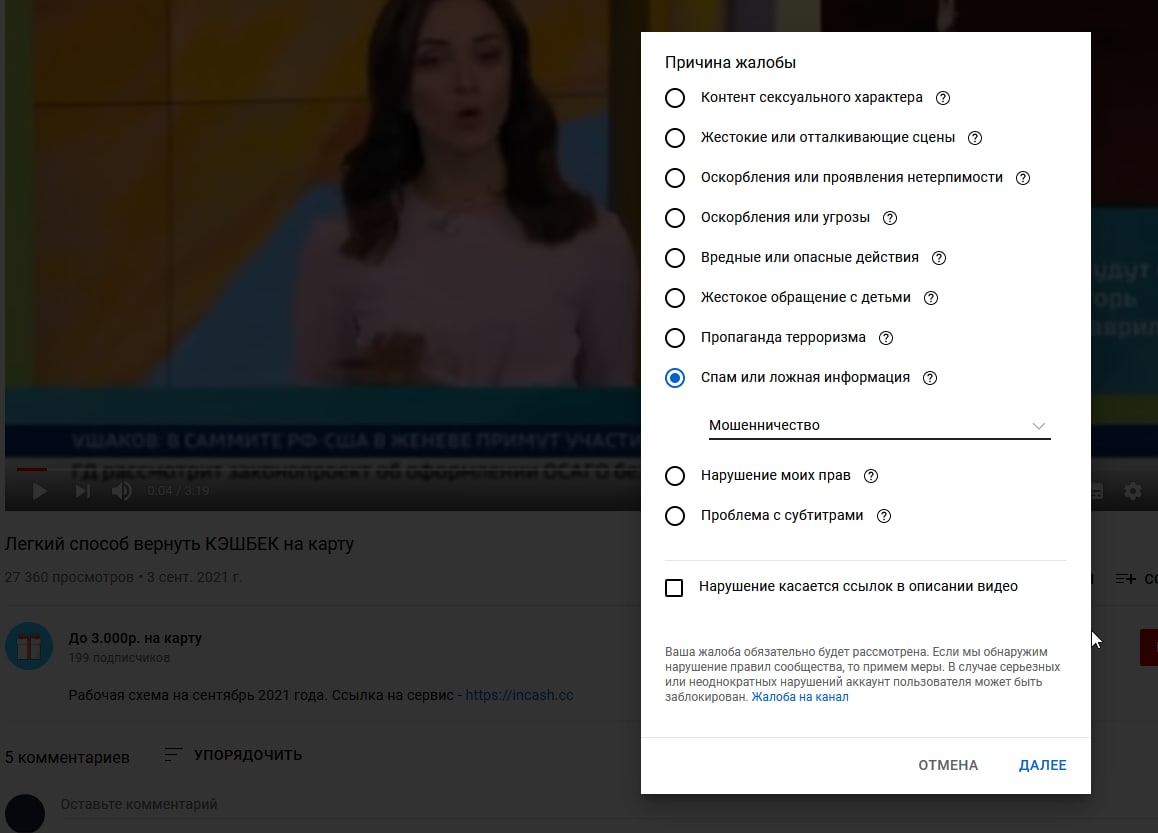Click the channel gift avatar
Screen dimensions: 1158x833
(x=29, y=646)
